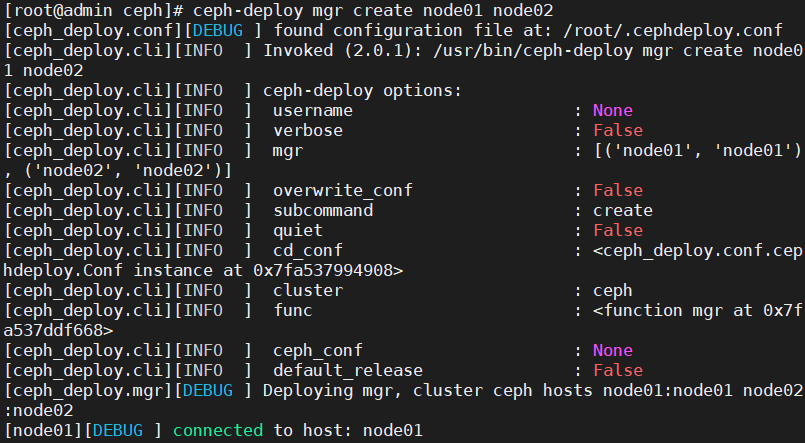Screen dimensions: 805x443
Task: Click the path '/root/.cephdeploy.conf'
Action: click(x=673, y=30)
